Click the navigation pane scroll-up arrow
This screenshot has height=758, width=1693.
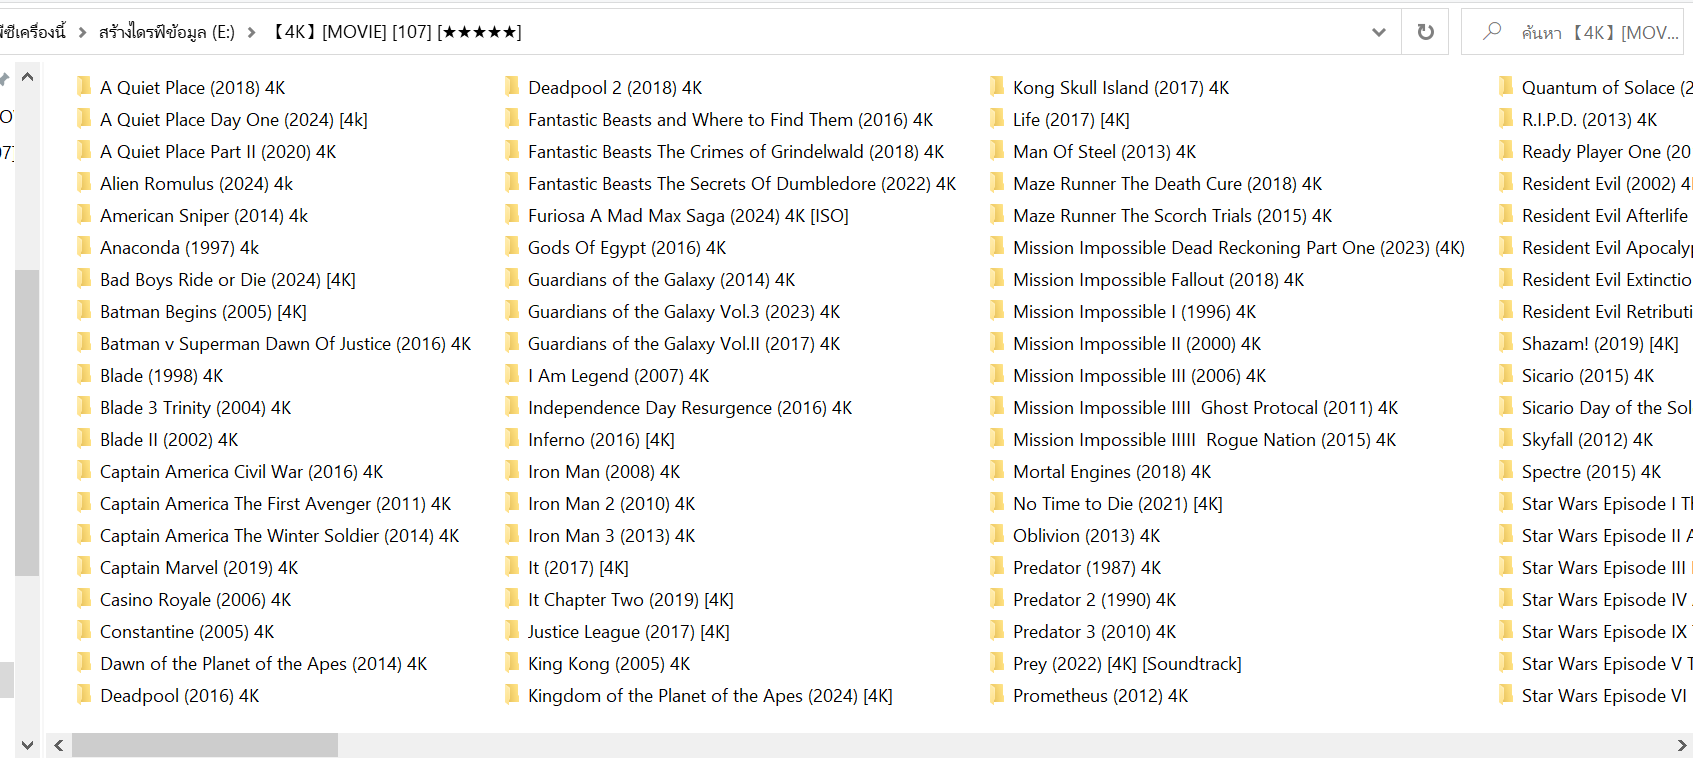click(27, 77)
